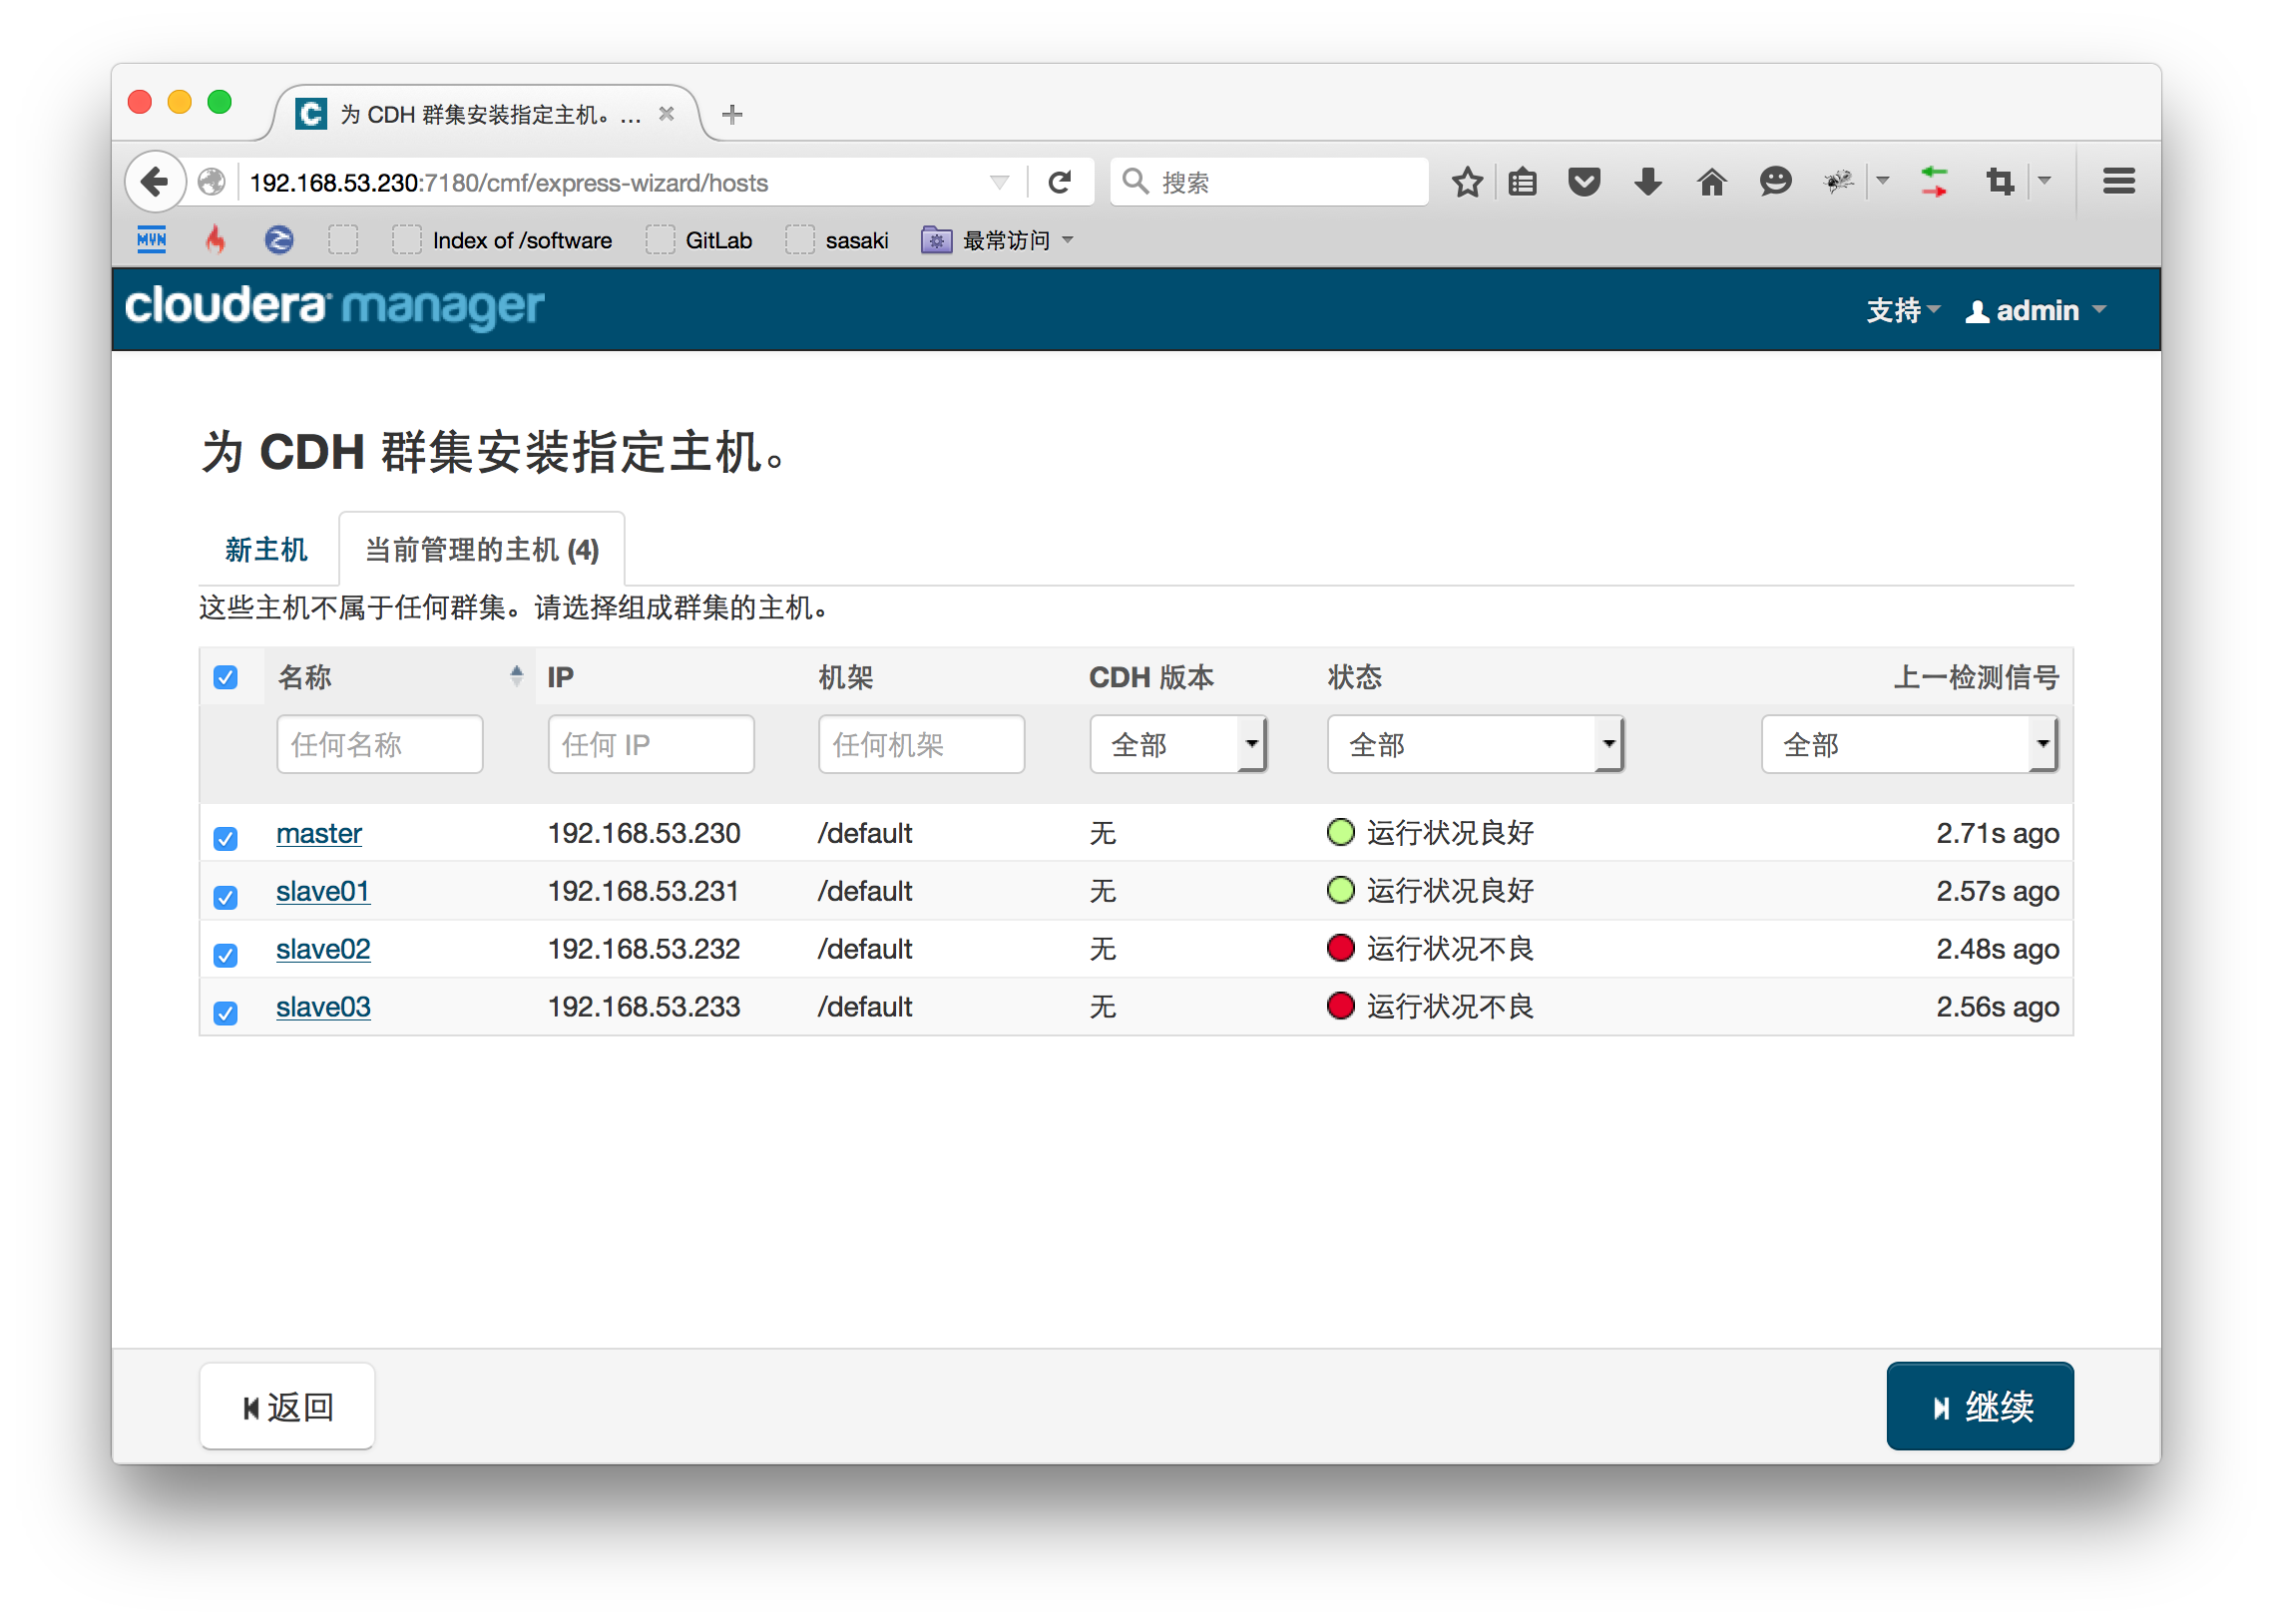Open new browser tab plus button
2273x1624 pixels.
[x=732, y=115]
